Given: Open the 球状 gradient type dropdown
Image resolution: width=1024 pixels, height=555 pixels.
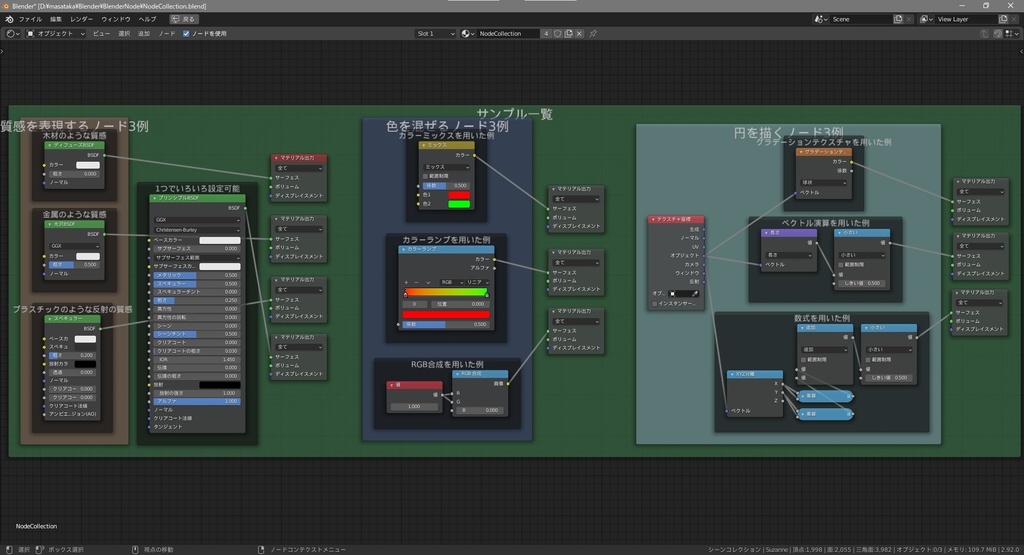Looking at the screenshot, I should tap(824, 183).
